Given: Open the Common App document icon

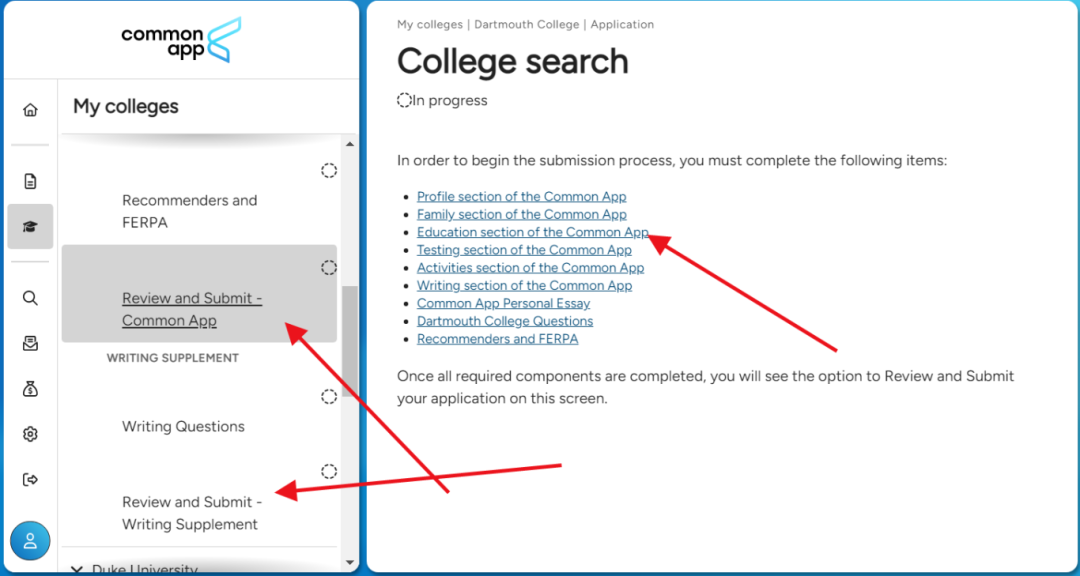Looking at the screenshot, I should click(x=30, y=181).
